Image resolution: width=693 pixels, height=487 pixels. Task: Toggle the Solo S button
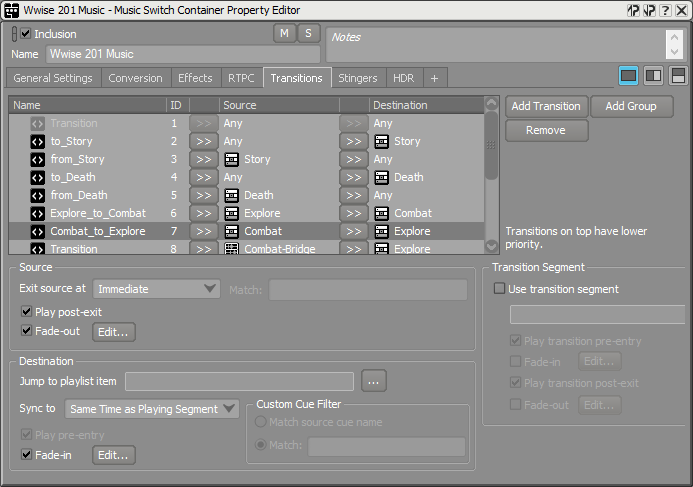[x=308, y=34]
